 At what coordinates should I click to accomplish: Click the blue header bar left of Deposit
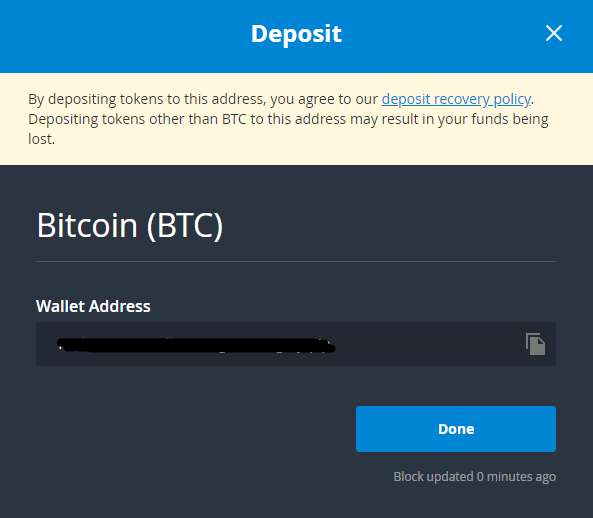click(x=125, y=36)
